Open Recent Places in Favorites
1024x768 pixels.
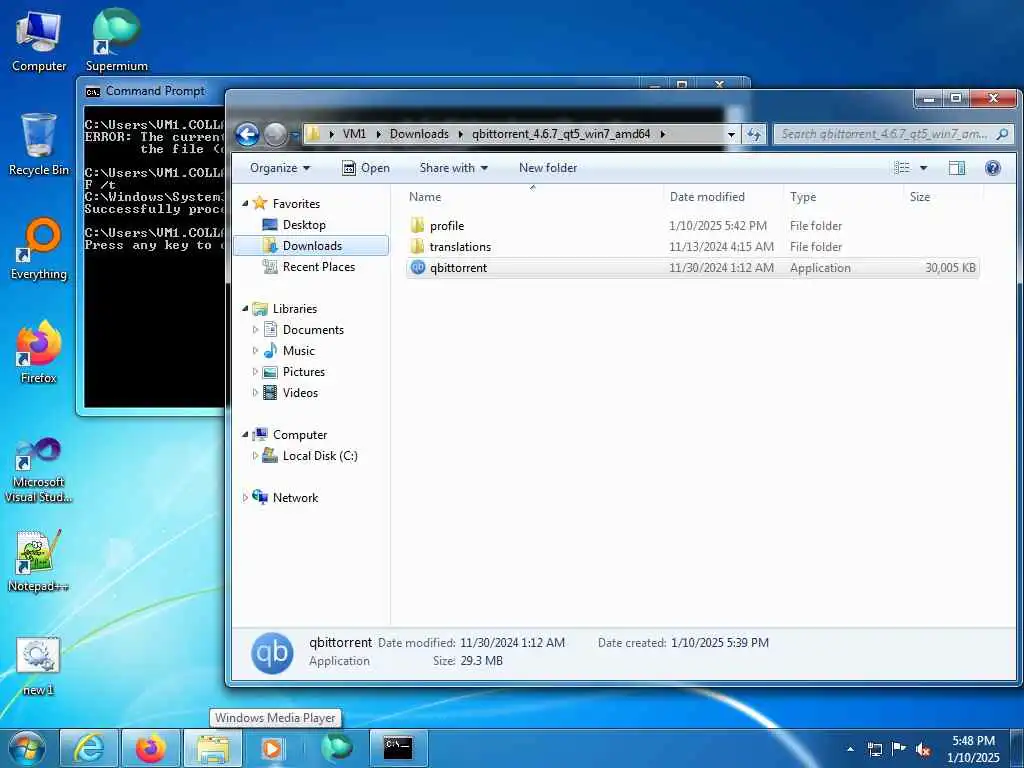coord(319,266)
